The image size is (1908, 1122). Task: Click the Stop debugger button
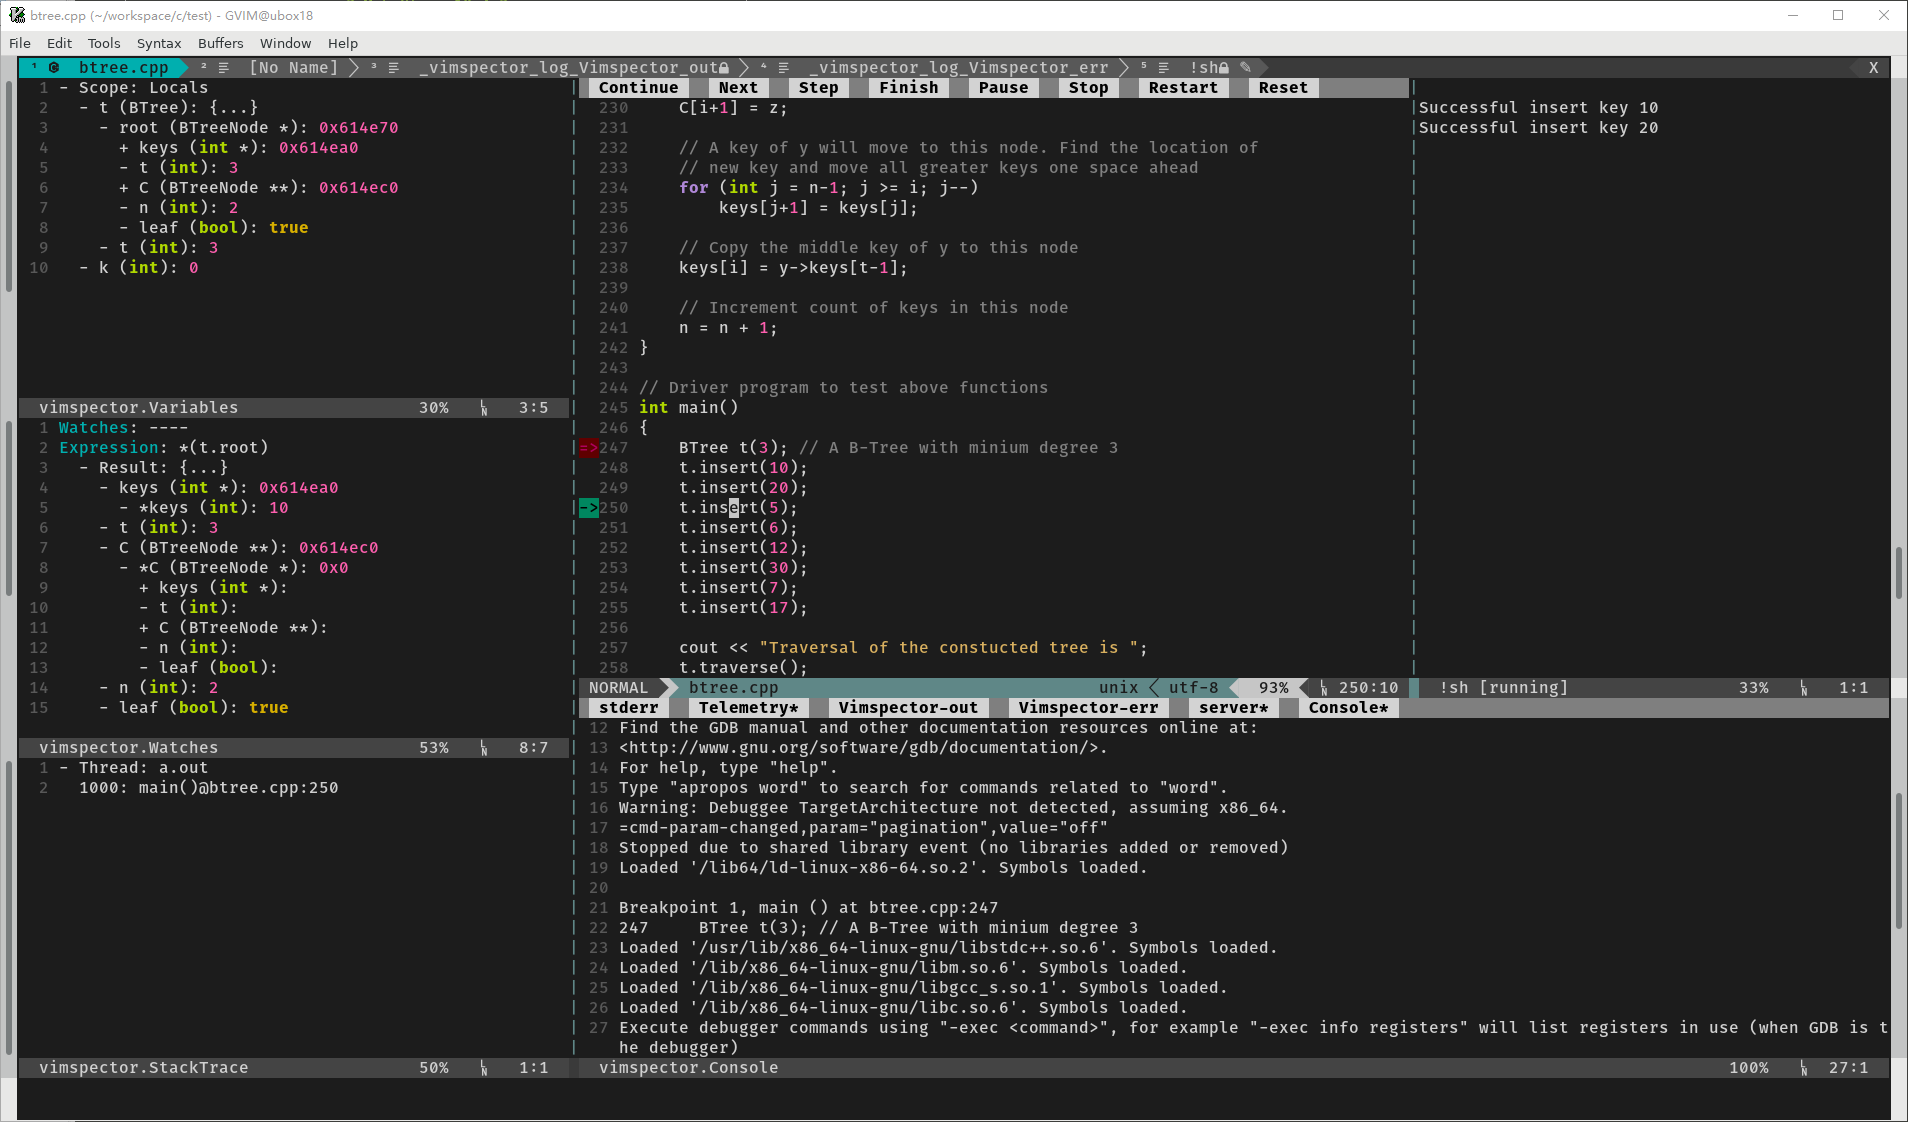(x=1088, y=88)
